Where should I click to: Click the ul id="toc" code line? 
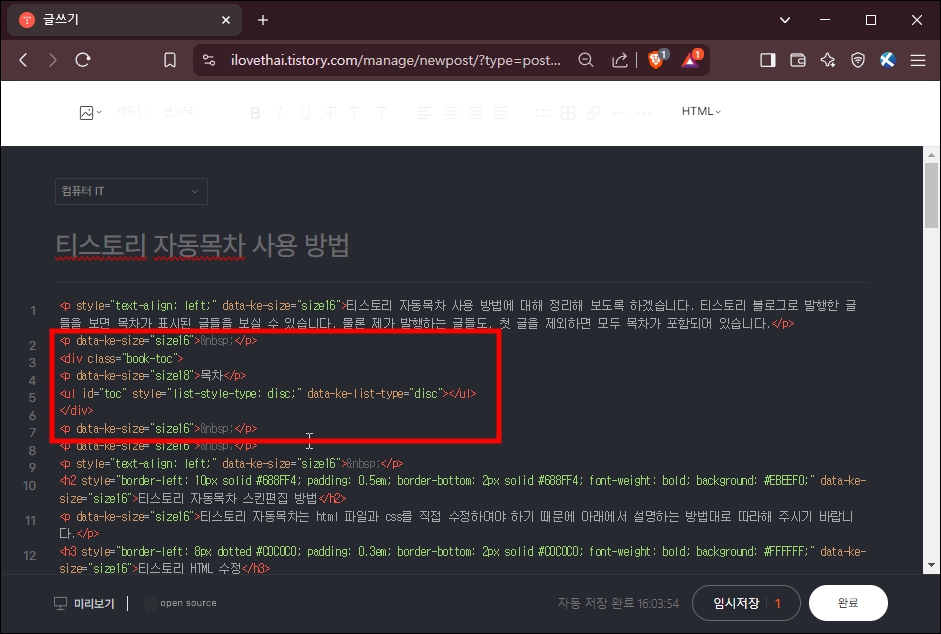(x=268, y=394)
